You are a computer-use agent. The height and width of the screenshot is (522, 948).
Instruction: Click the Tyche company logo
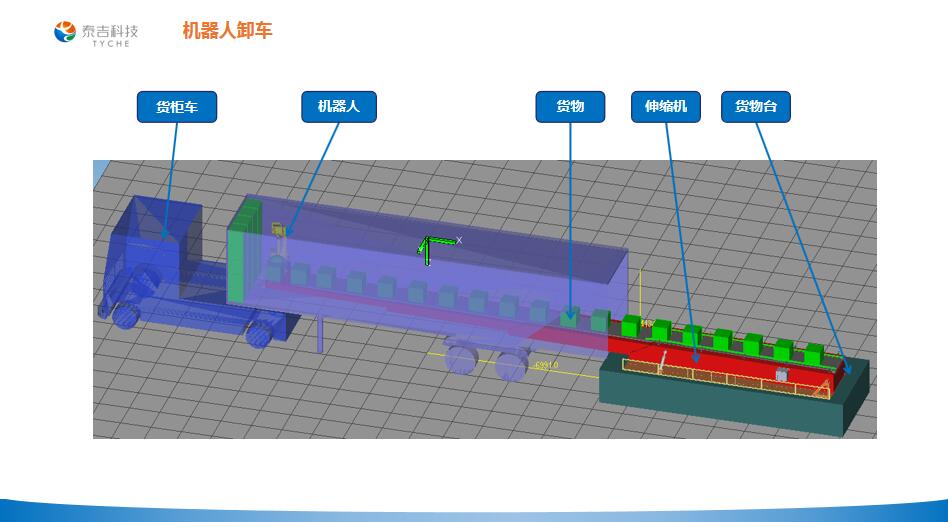tap(96, 33)
